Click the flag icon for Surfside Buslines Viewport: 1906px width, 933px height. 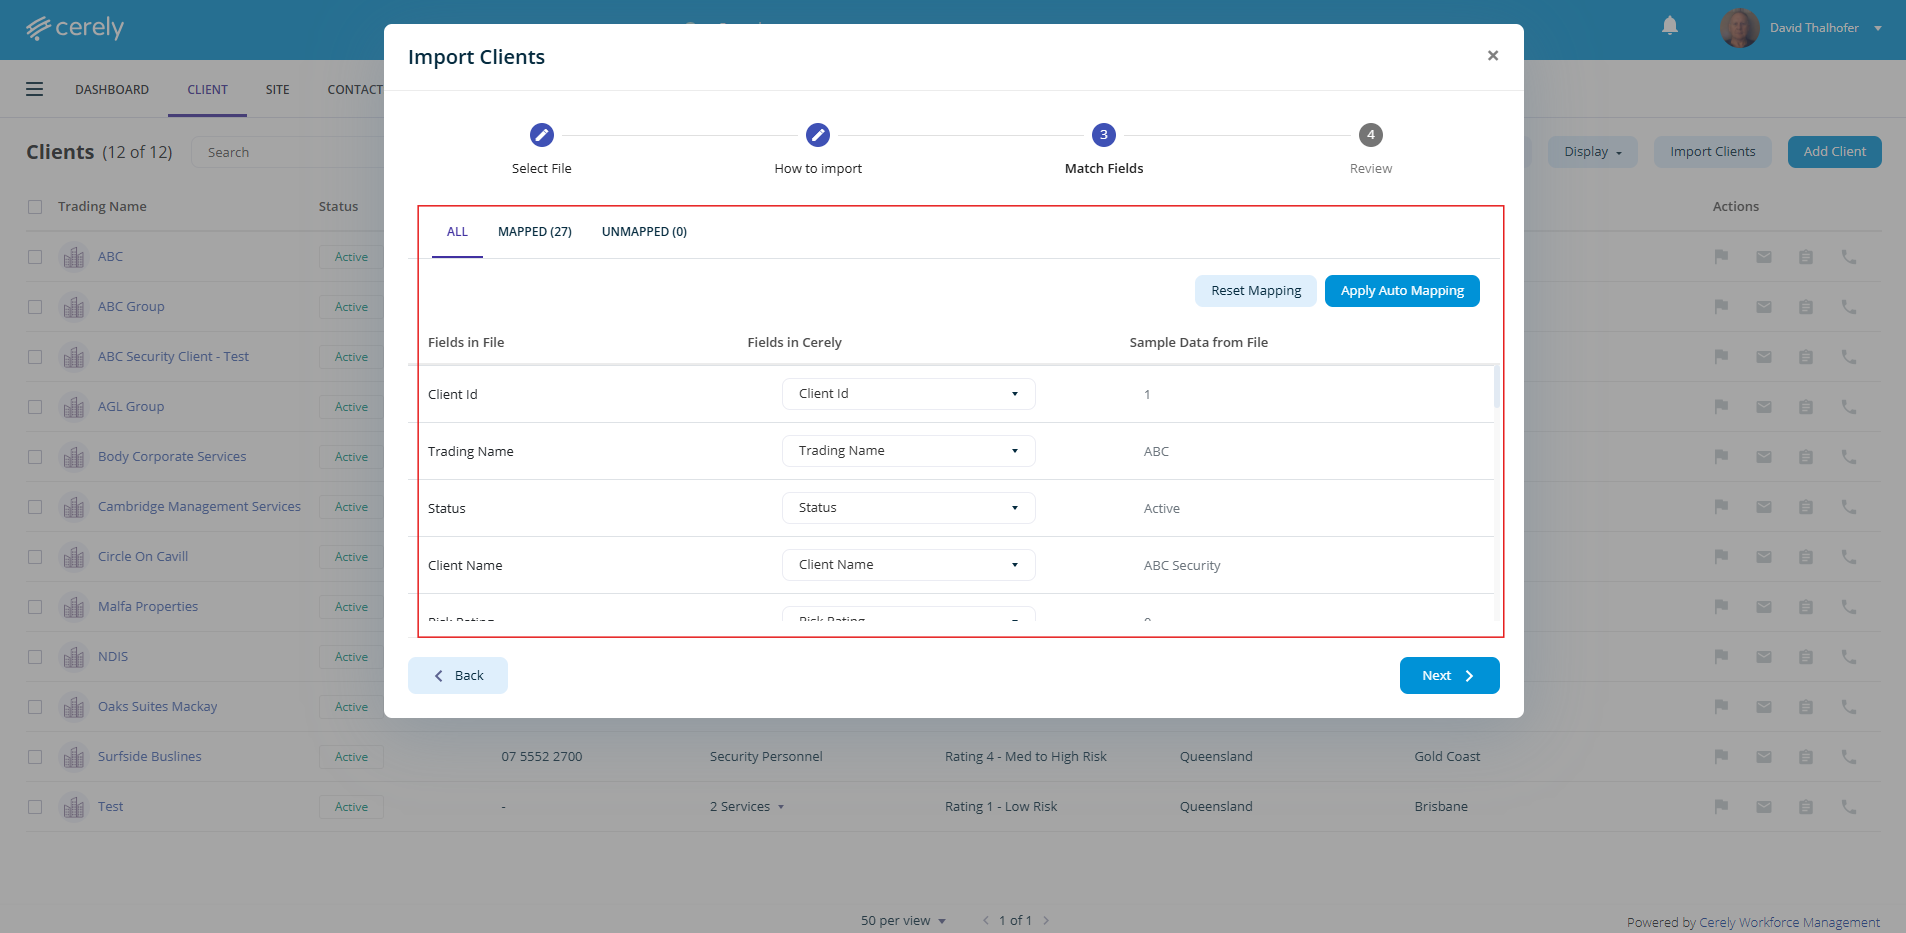point(1721,756)
